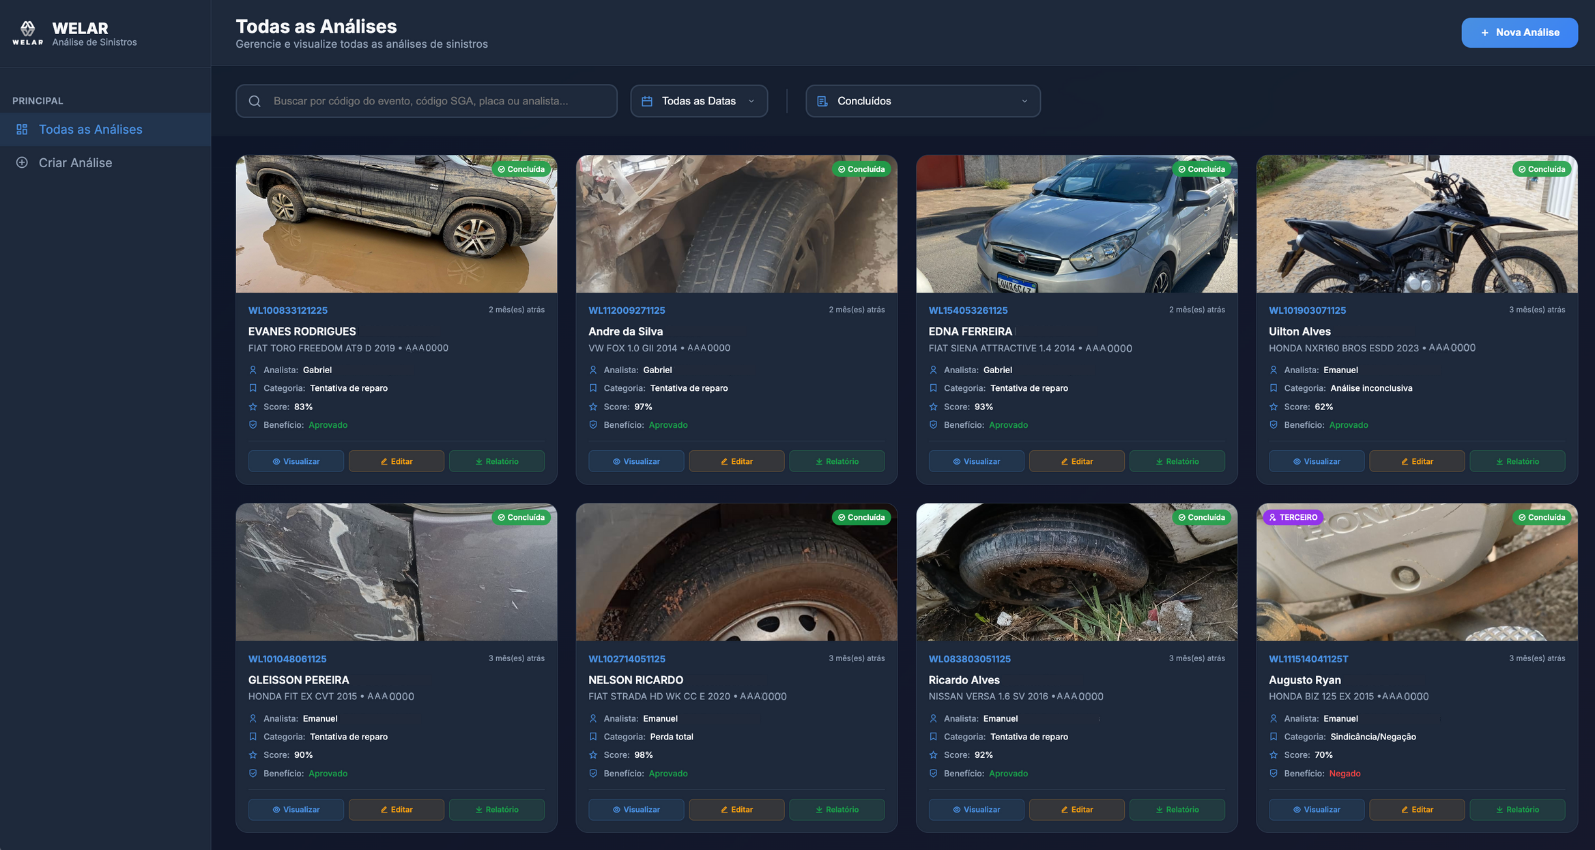Click Relatório on Andre da Silva card
The image size is (1595, 850).
837,461
